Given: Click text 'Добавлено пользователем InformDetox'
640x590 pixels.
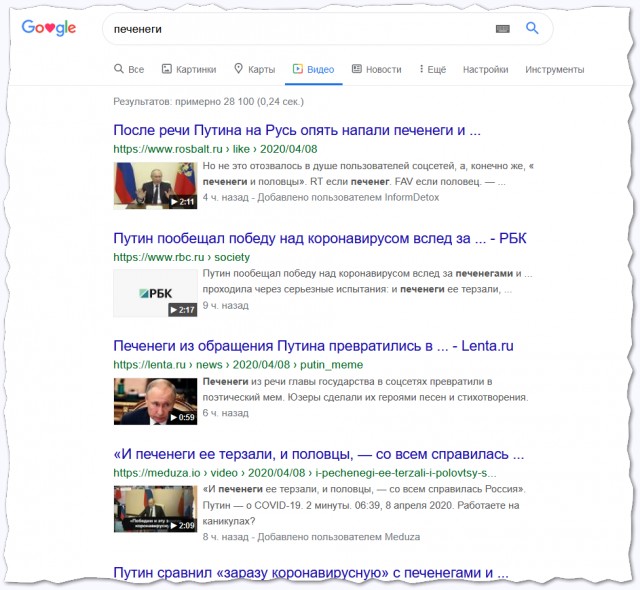Looking at the screenshot, I should click(348, 197).
